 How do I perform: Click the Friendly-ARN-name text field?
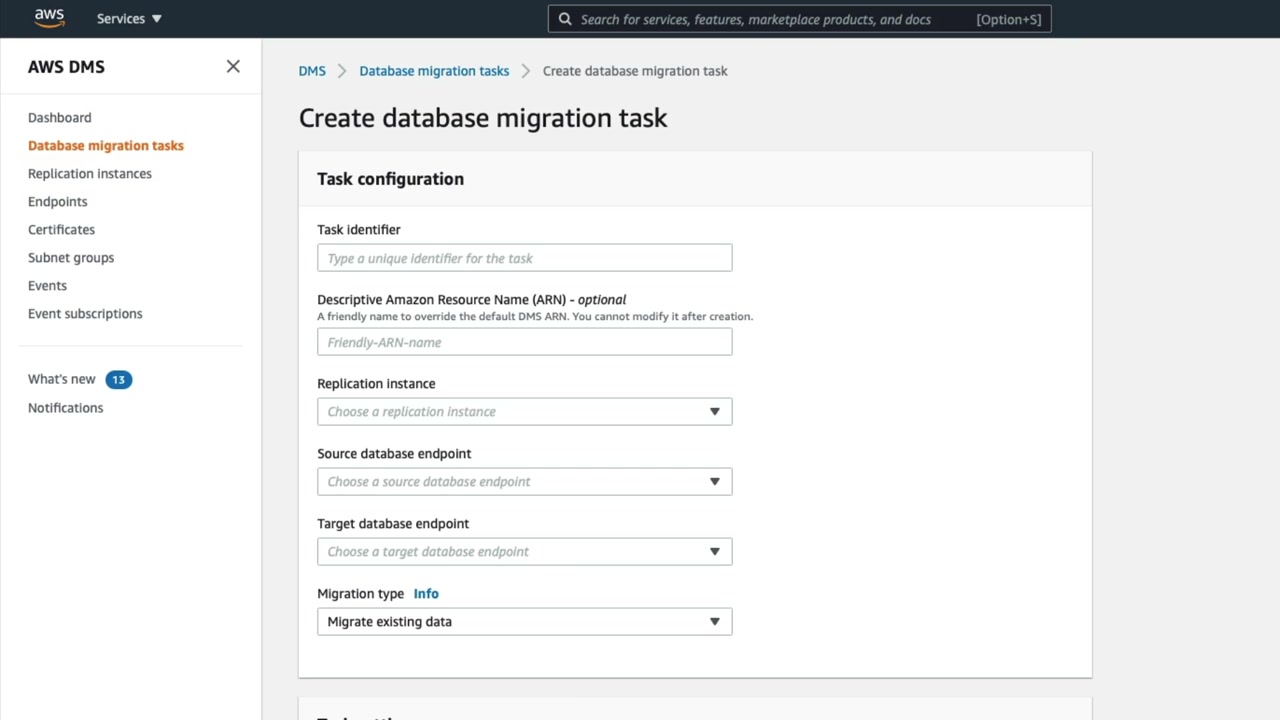click(x=524, y=342)
